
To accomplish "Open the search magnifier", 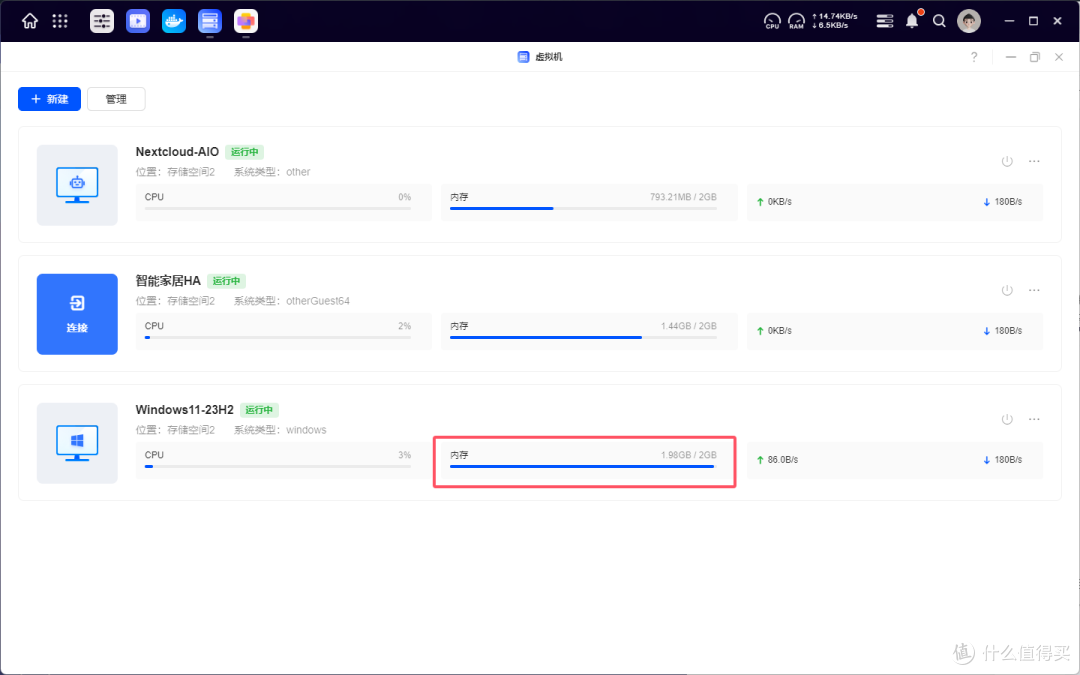I will 939,21.
